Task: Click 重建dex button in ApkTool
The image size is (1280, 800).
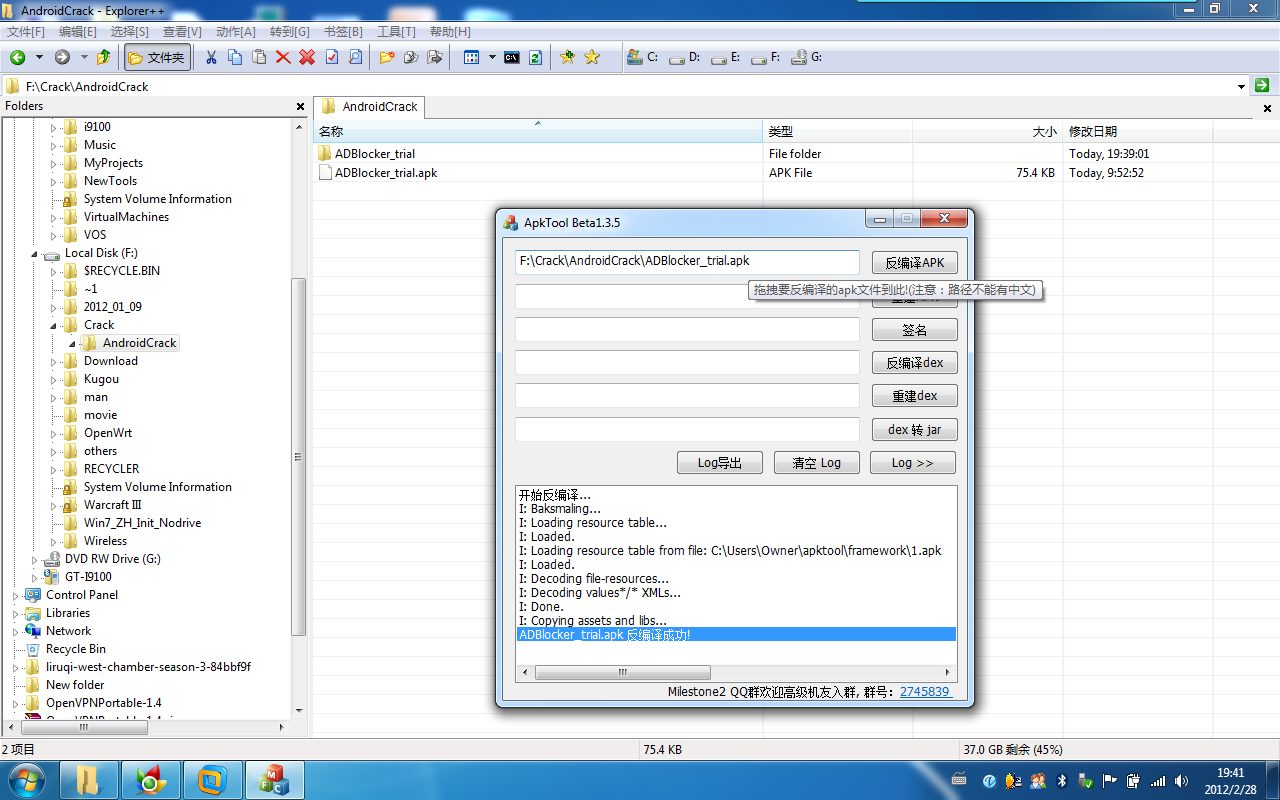Action: coord(914,396)
